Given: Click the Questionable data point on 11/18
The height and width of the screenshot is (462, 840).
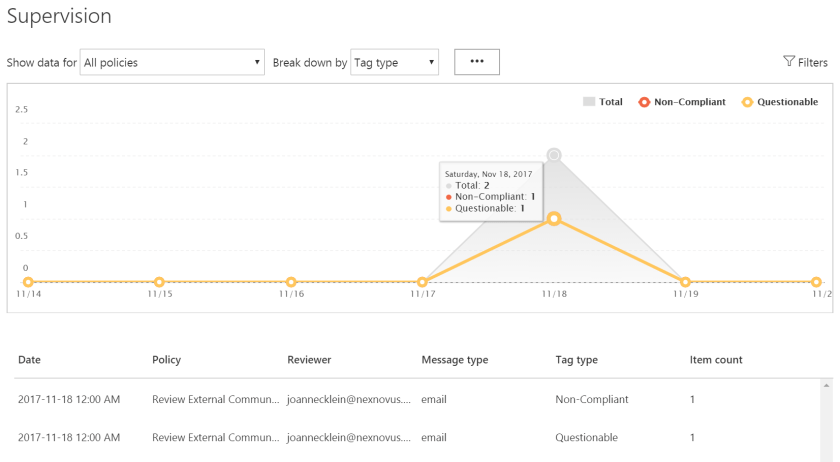Looking at the screenshot, I should click(554, 218).
